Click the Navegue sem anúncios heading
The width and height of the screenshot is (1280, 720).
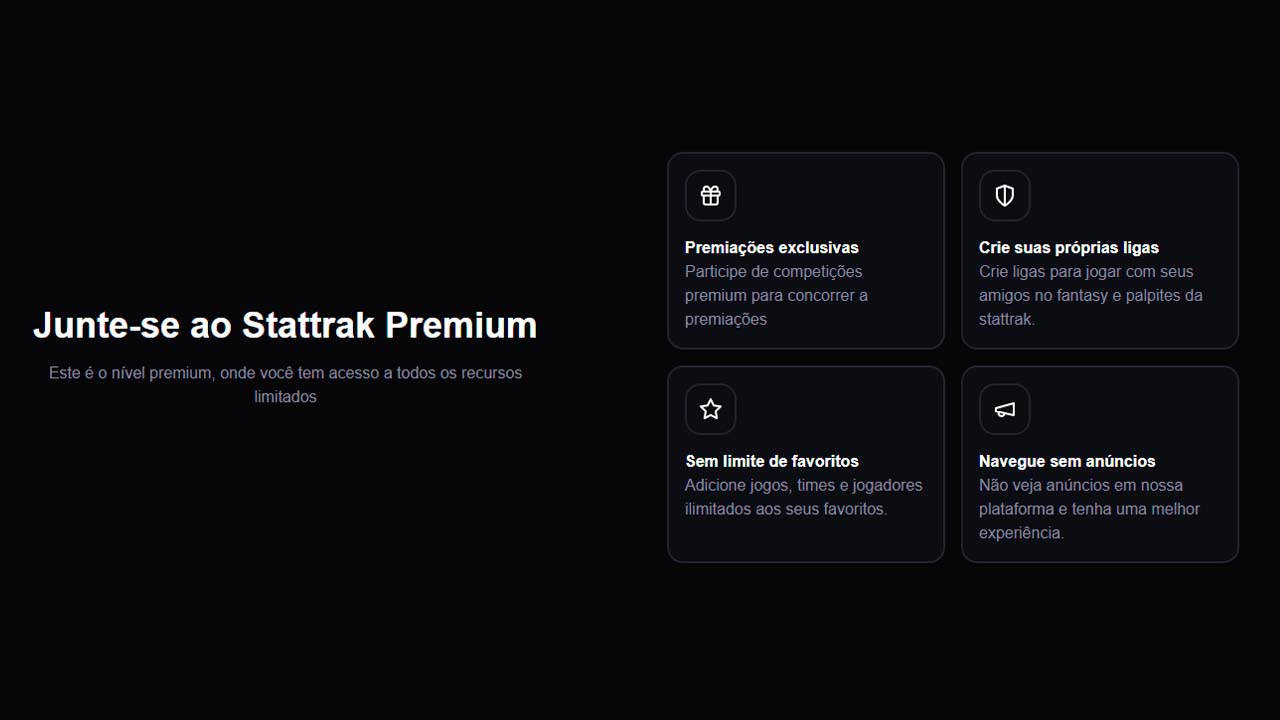click(x=1067, y=461)
